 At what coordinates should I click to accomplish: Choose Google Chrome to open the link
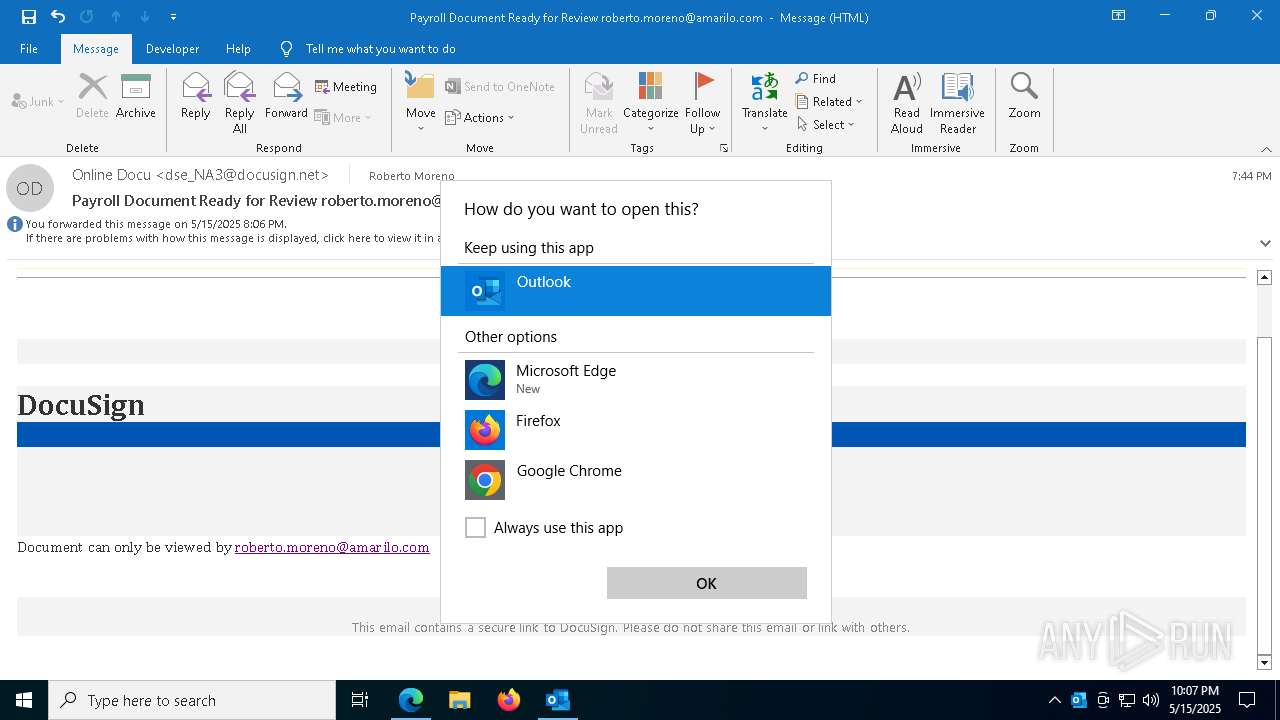coord(636,479)
